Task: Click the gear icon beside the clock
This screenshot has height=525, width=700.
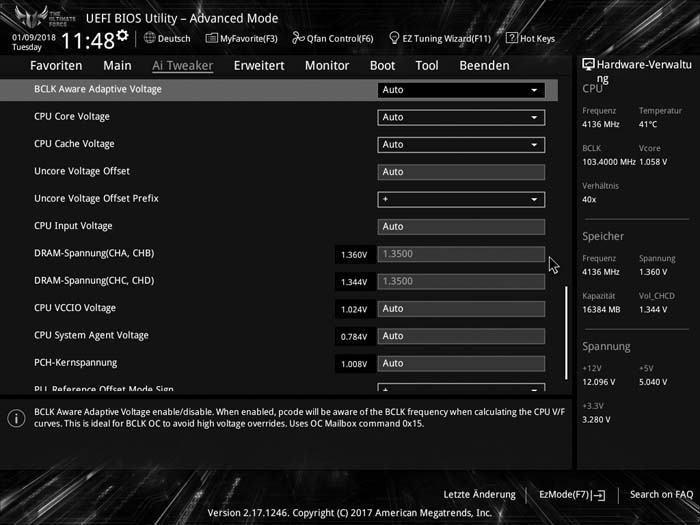Action: click(x=122, y=36)
